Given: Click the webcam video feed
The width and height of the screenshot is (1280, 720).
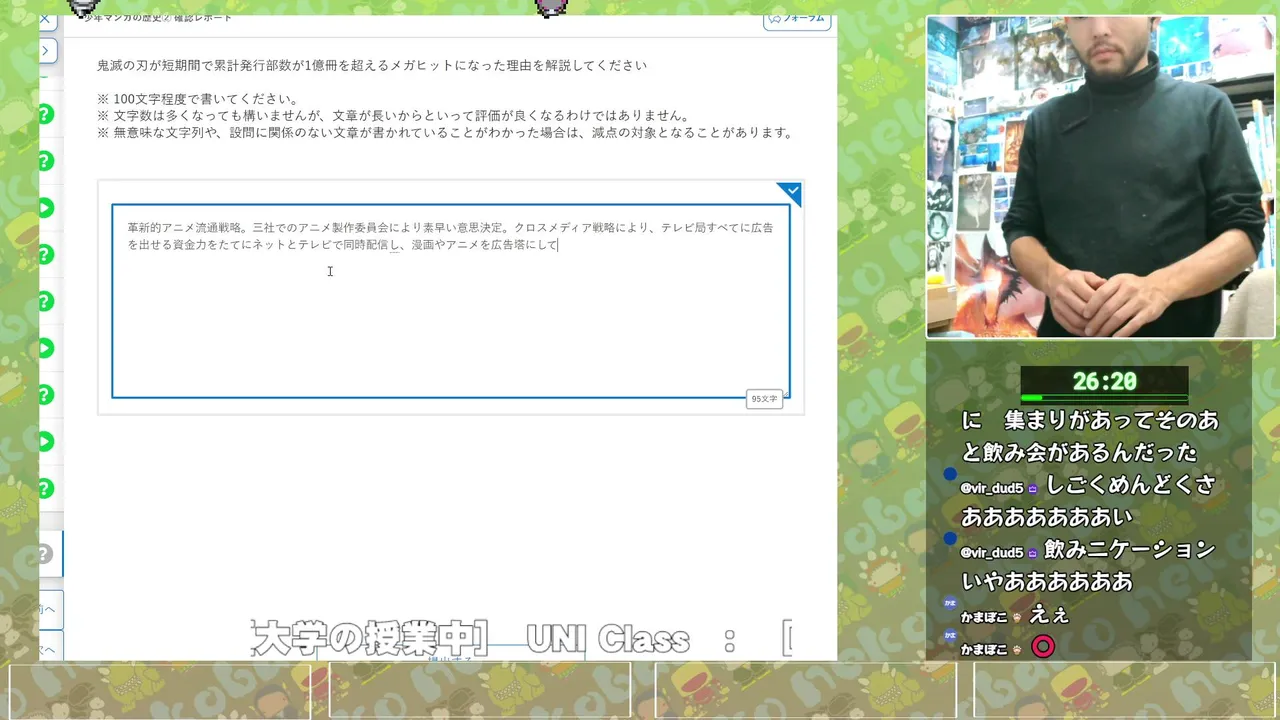Looking at the screenshot, I should coord(1100,177).
